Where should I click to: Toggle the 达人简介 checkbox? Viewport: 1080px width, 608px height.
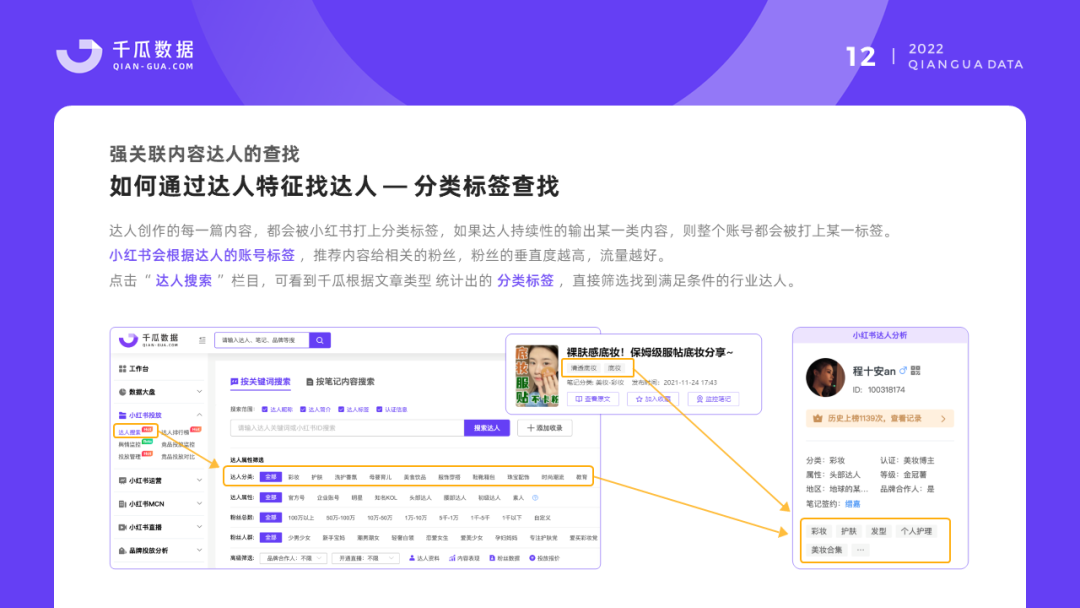click(x=303, y=410)
